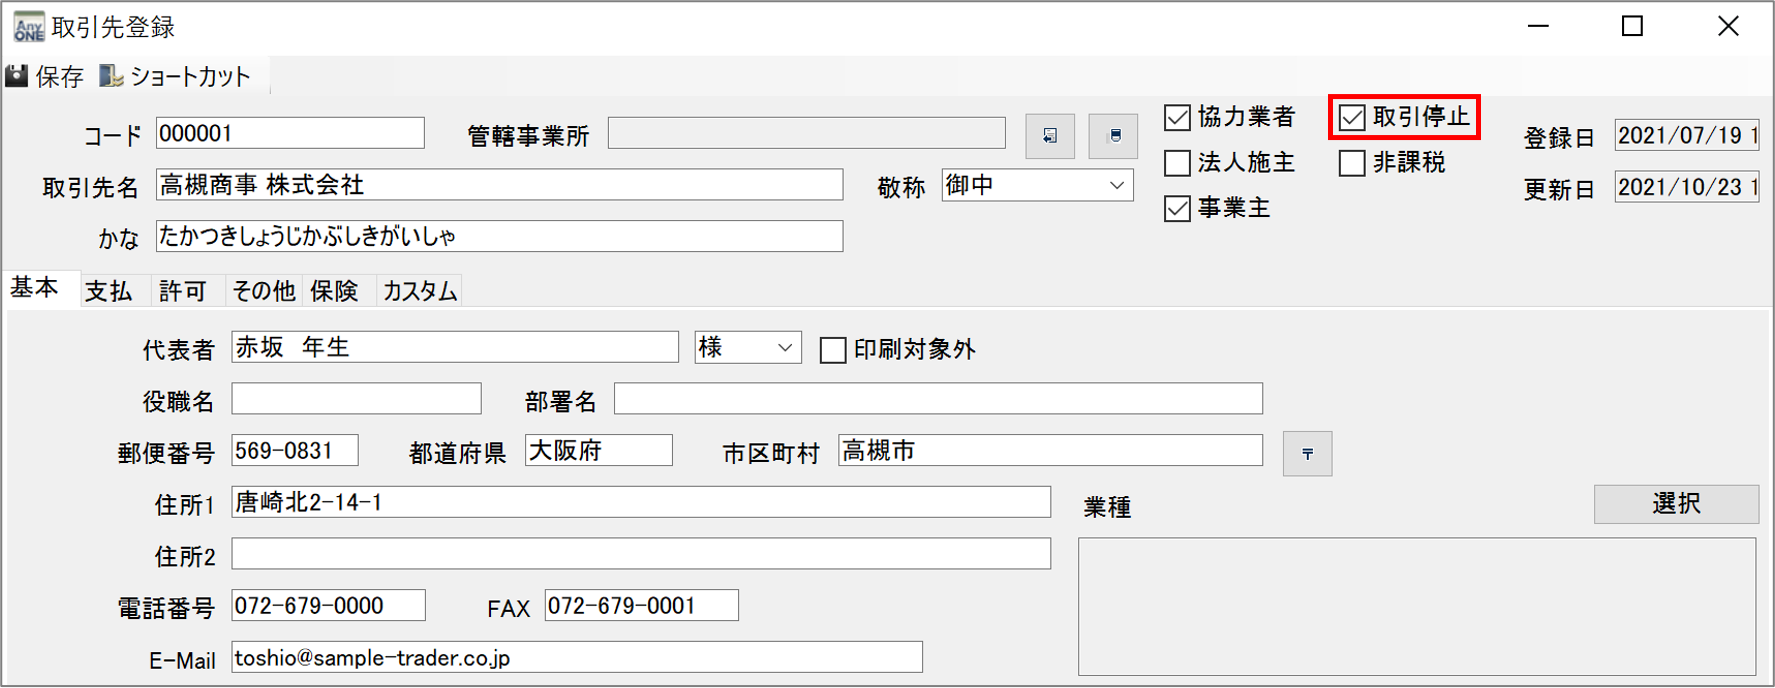Expand the 敬称 dropdown showing 御中

tap(1116, 186)
